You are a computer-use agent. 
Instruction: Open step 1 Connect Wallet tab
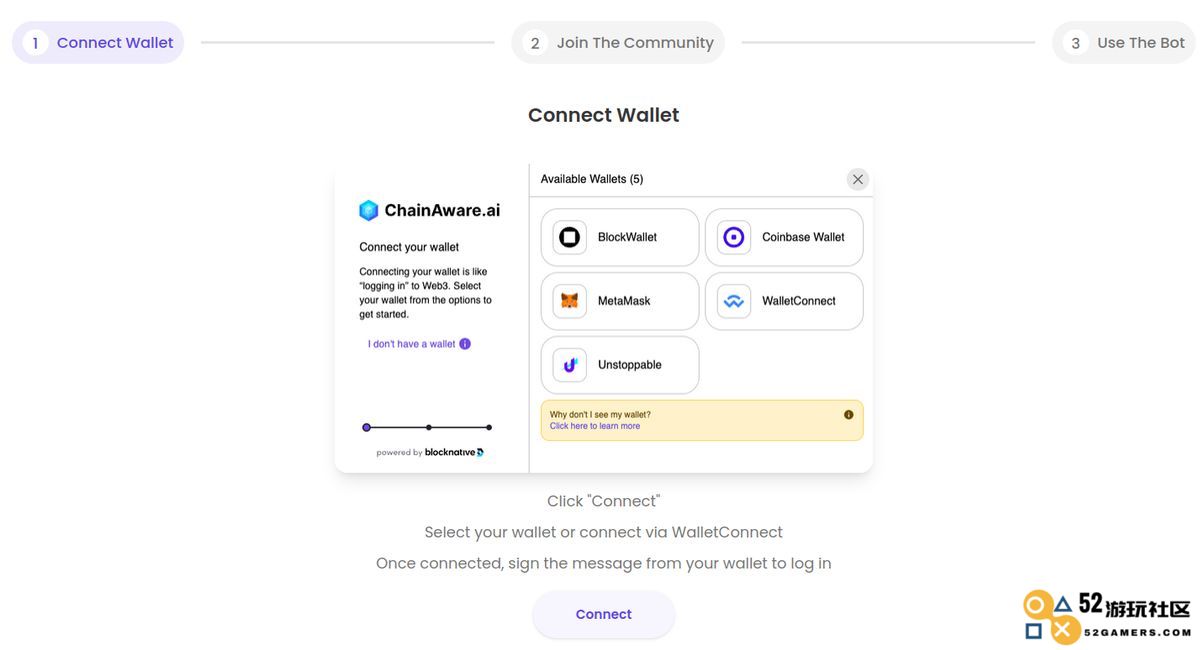point(98,42)
